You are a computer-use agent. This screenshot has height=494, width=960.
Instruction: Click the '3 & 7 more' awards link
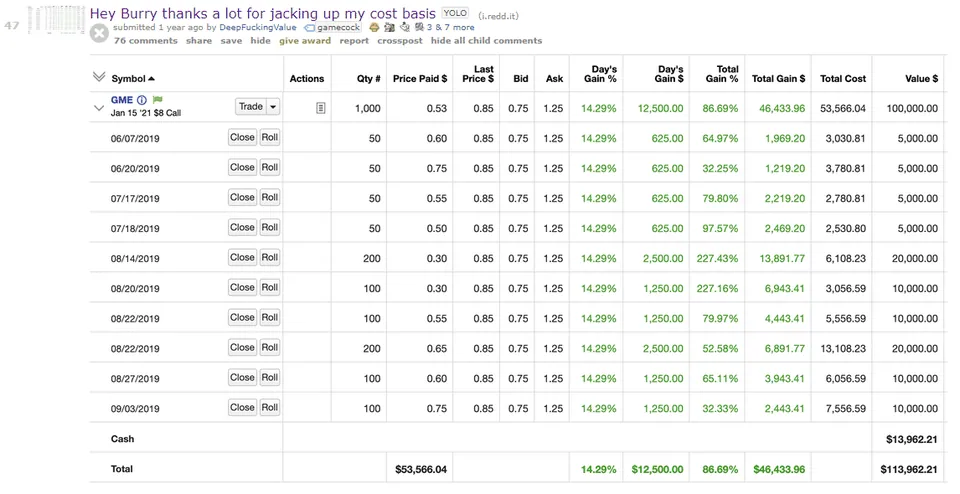pos(451,28)
